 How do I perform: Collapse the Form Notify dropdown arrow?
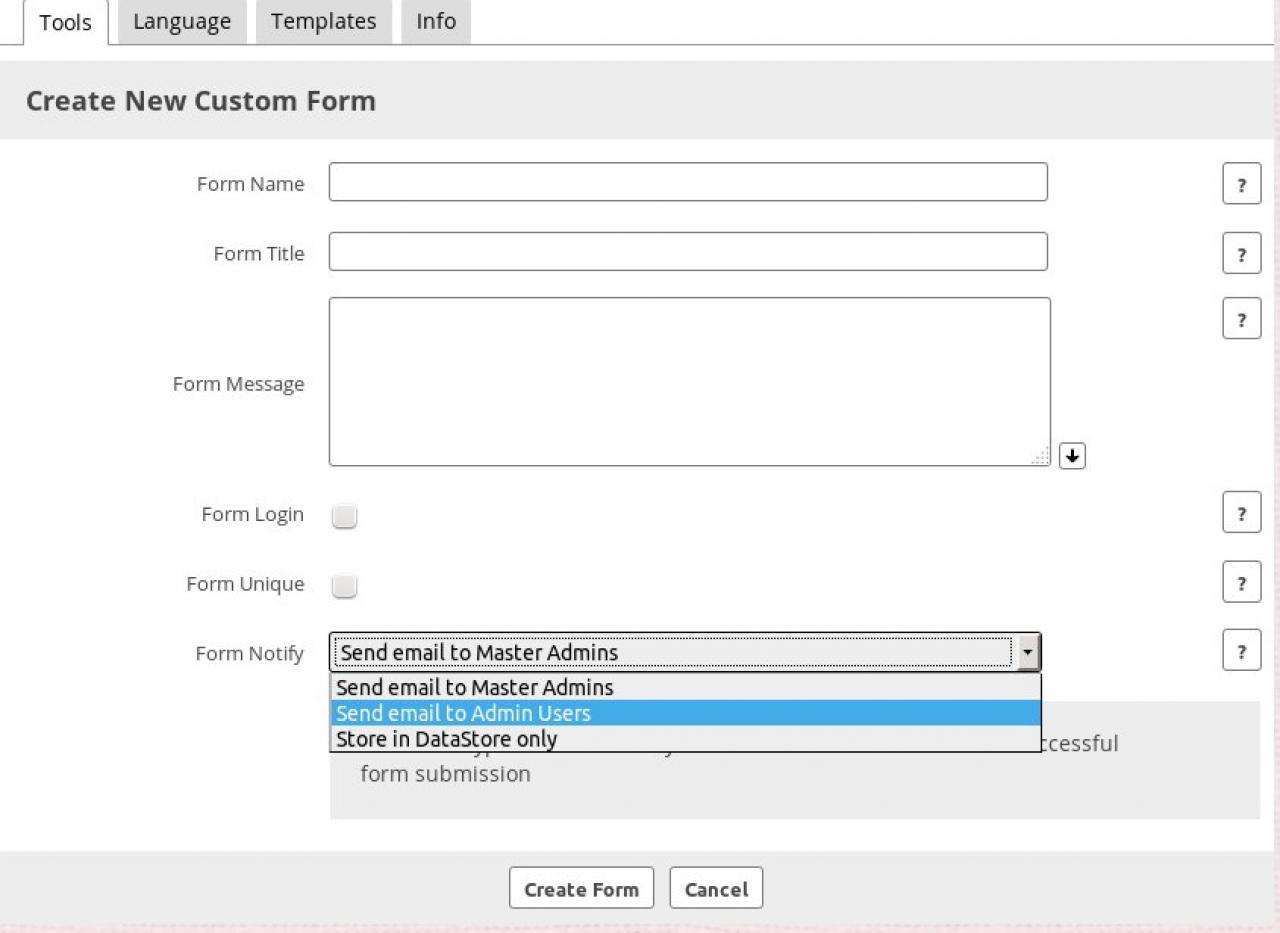[1027, 653]
